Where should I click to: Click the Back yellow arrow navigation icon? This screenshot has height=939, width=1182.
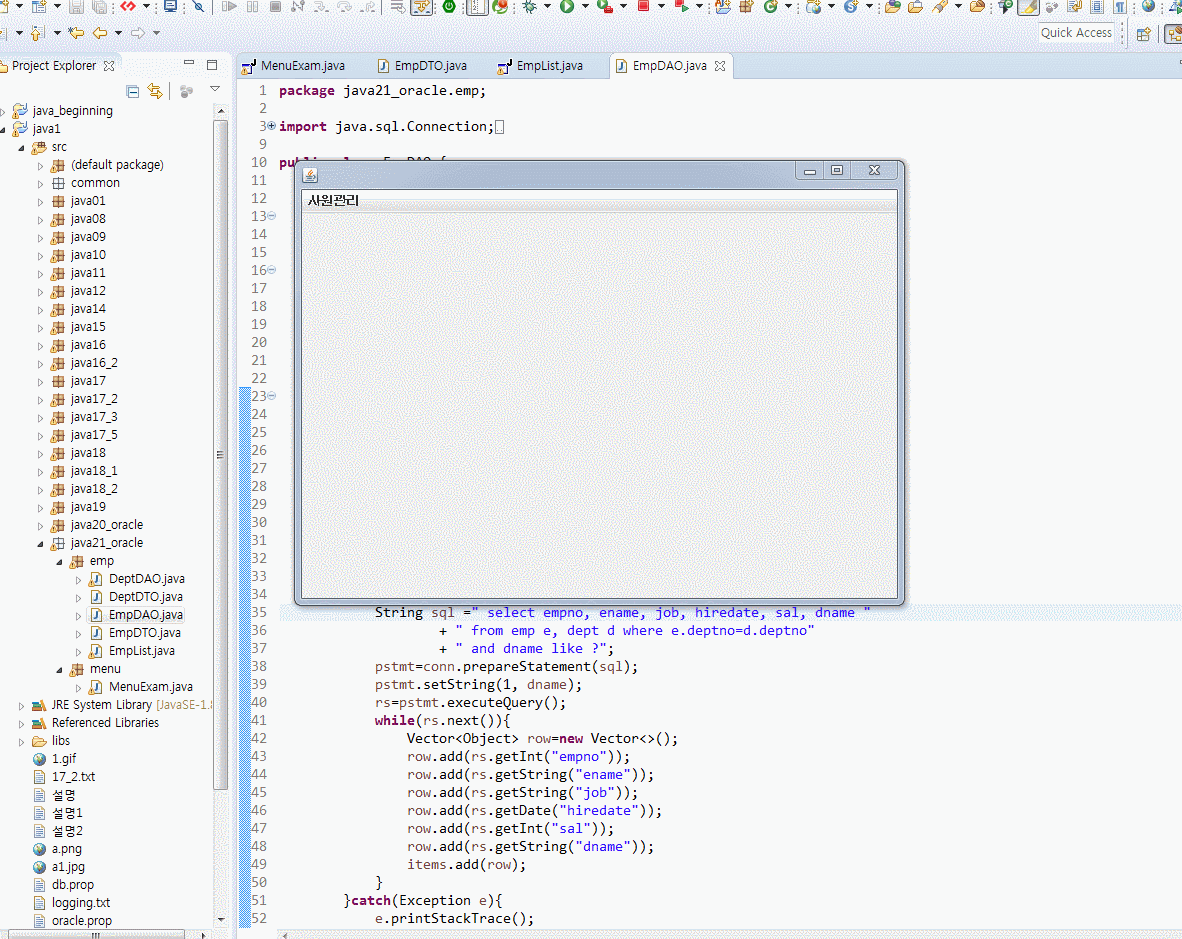coord(100,33)
